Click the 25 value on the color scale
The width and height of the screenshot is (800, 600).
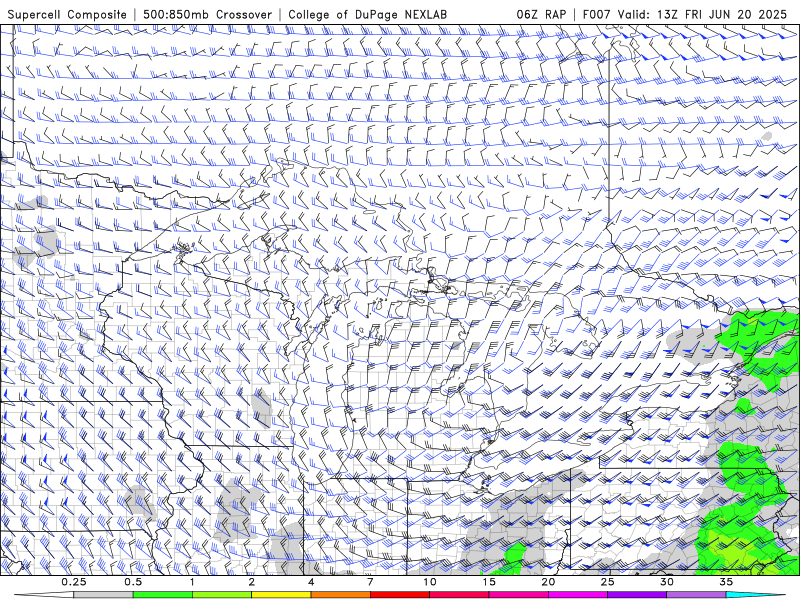pyautogui.click(x=607, y=582)
